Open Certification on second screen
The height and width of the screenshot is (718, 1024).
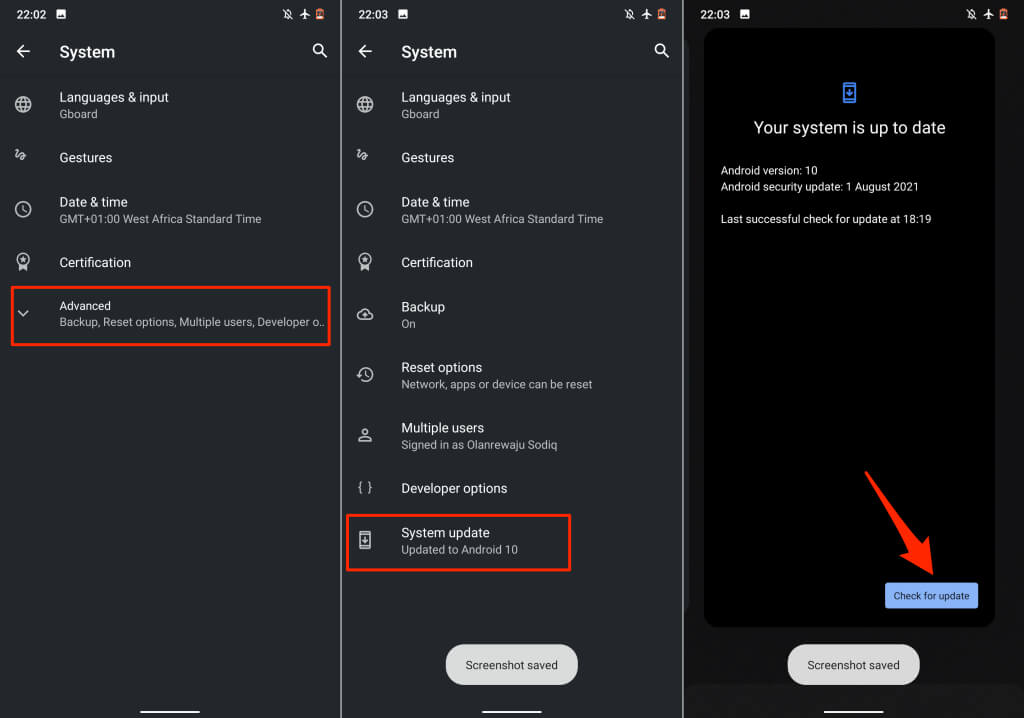click(512, 262)
